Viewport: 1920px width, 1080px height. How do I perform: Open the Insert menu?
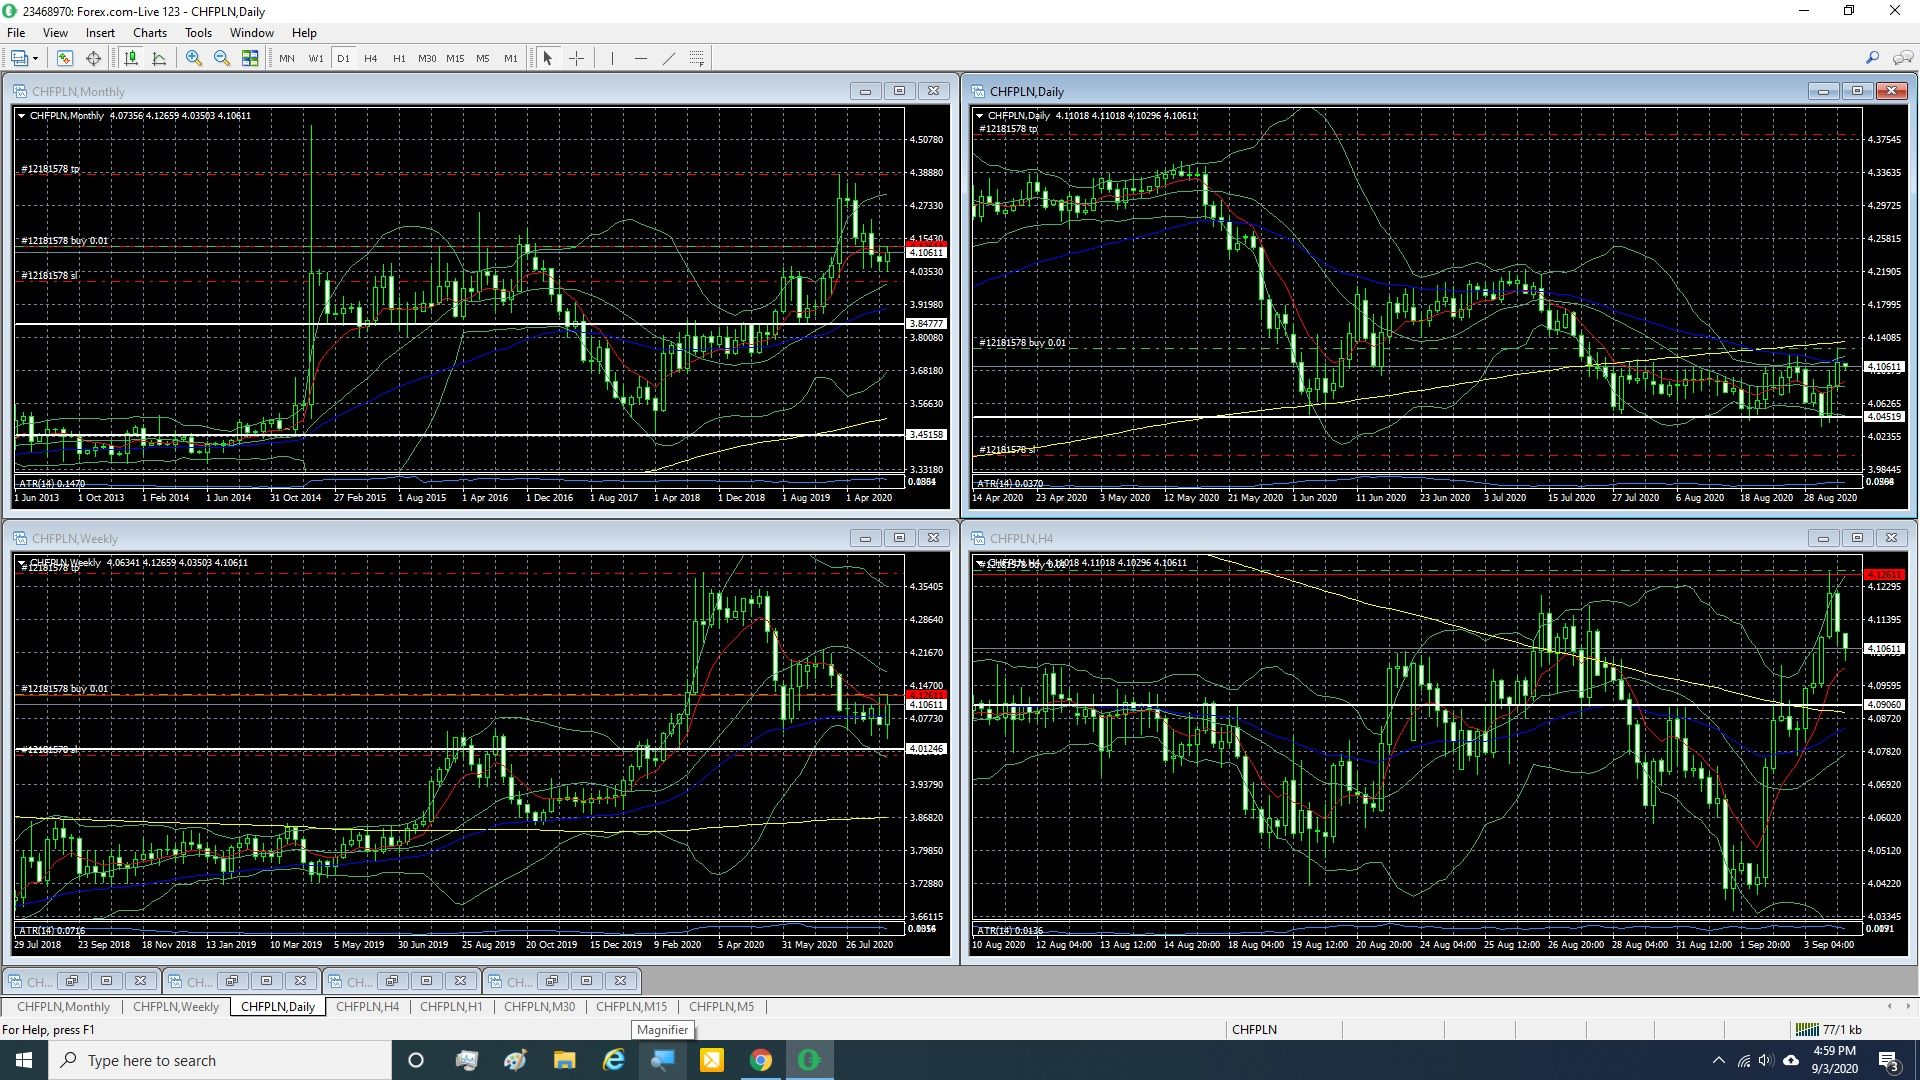click(x=100, y=33)
